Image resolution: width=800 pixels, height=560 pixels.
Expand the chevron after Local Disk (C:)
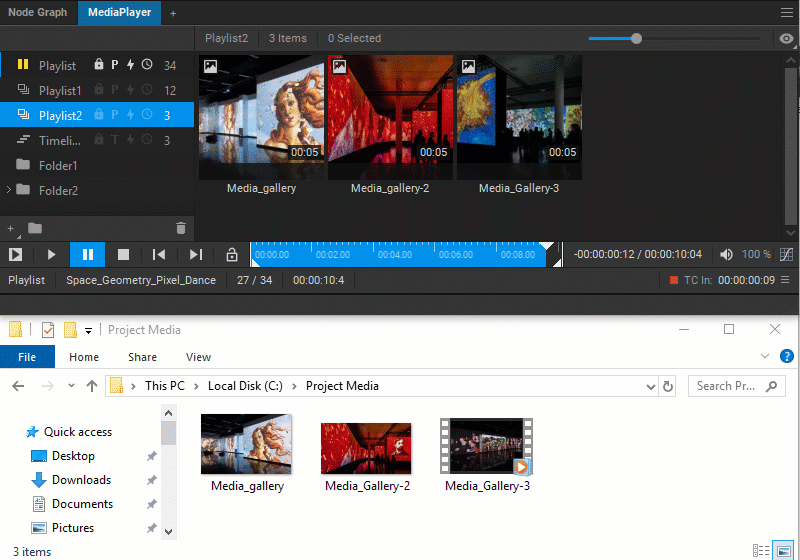point(294,386)
